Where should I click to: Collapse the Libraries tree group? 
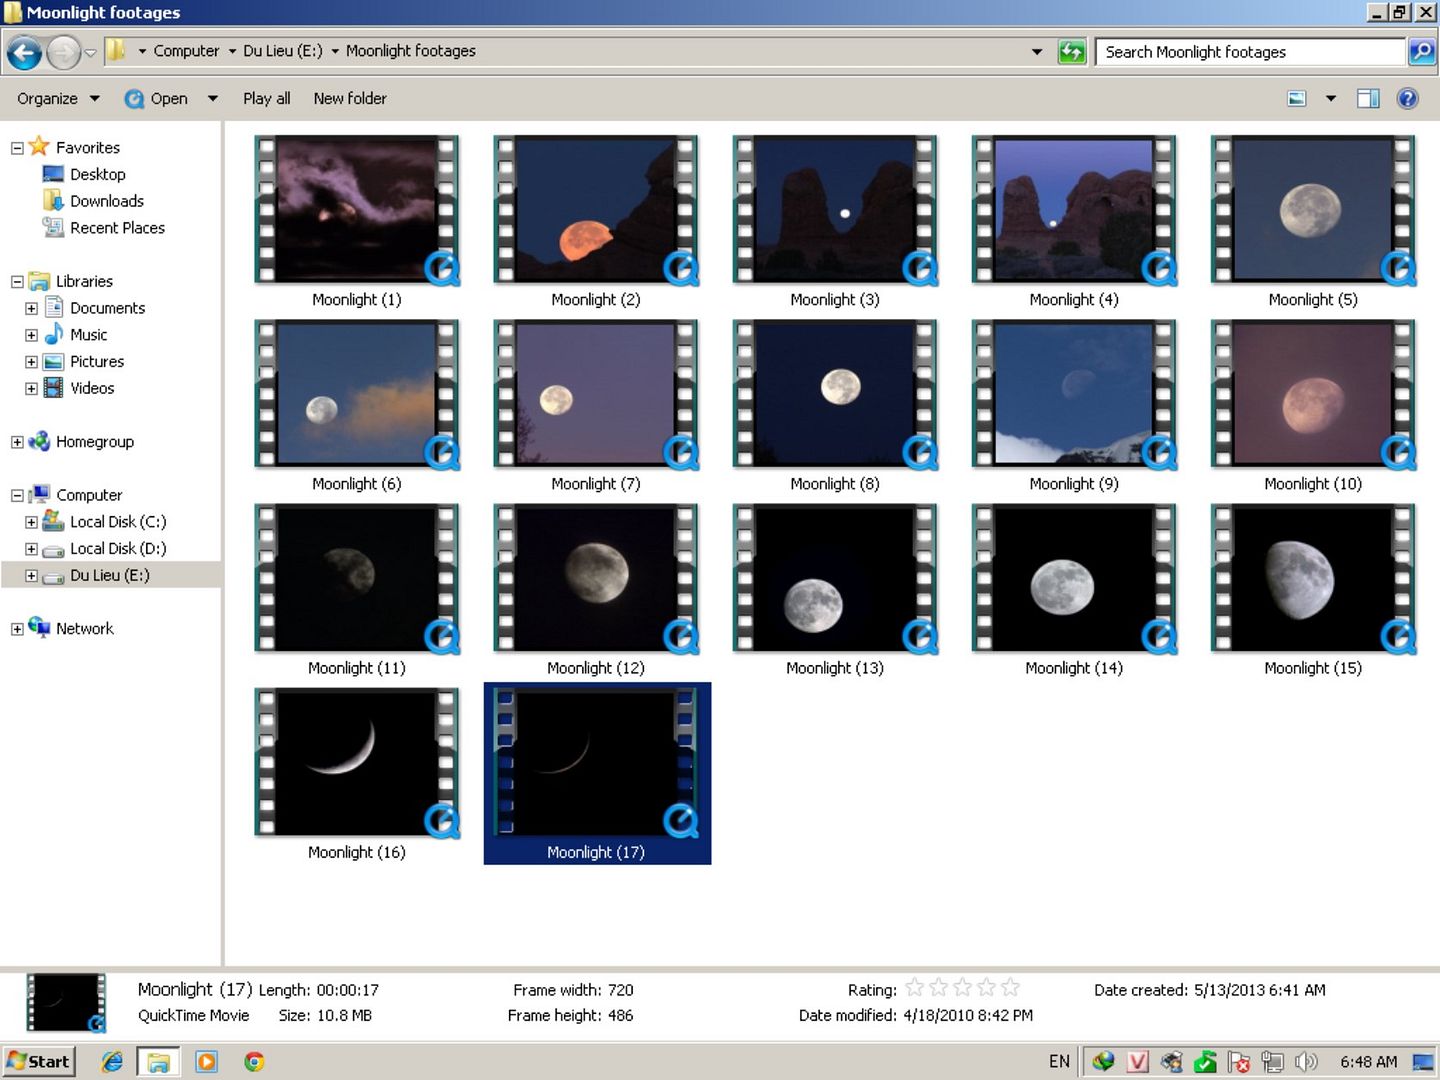pyautogui.click(x=17, y=282)
